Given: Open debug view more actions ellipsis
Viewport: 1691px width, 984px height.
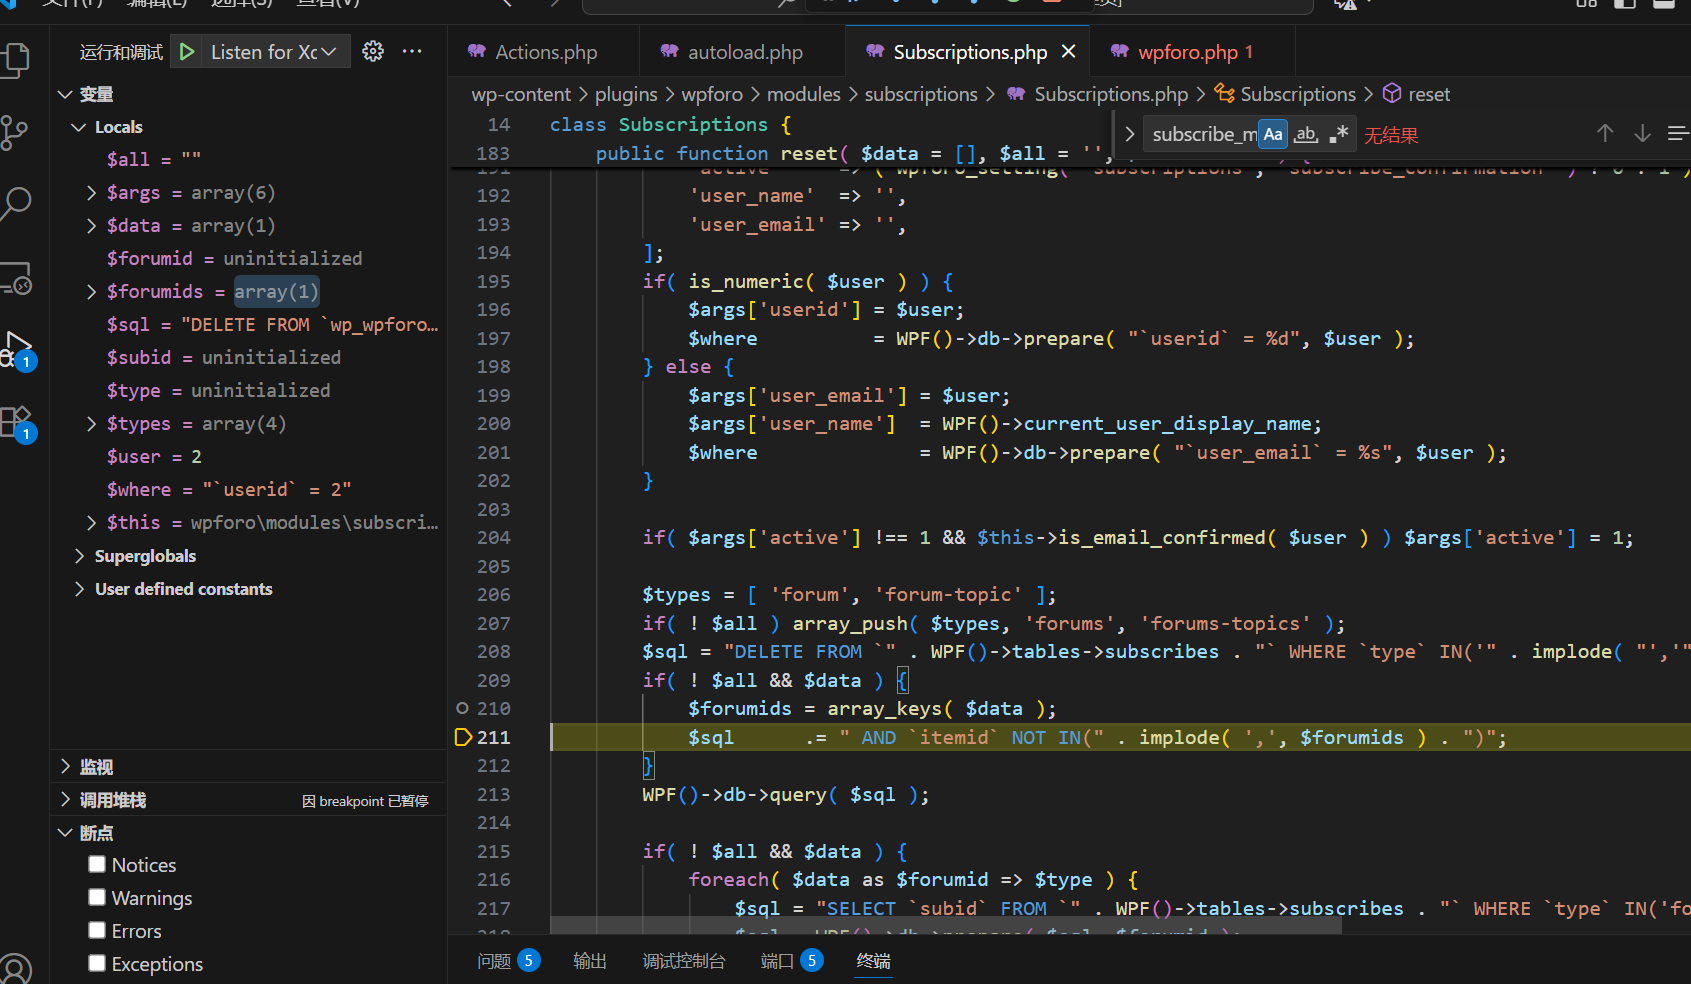Looking at the screenshot, I should coord(412,51).
